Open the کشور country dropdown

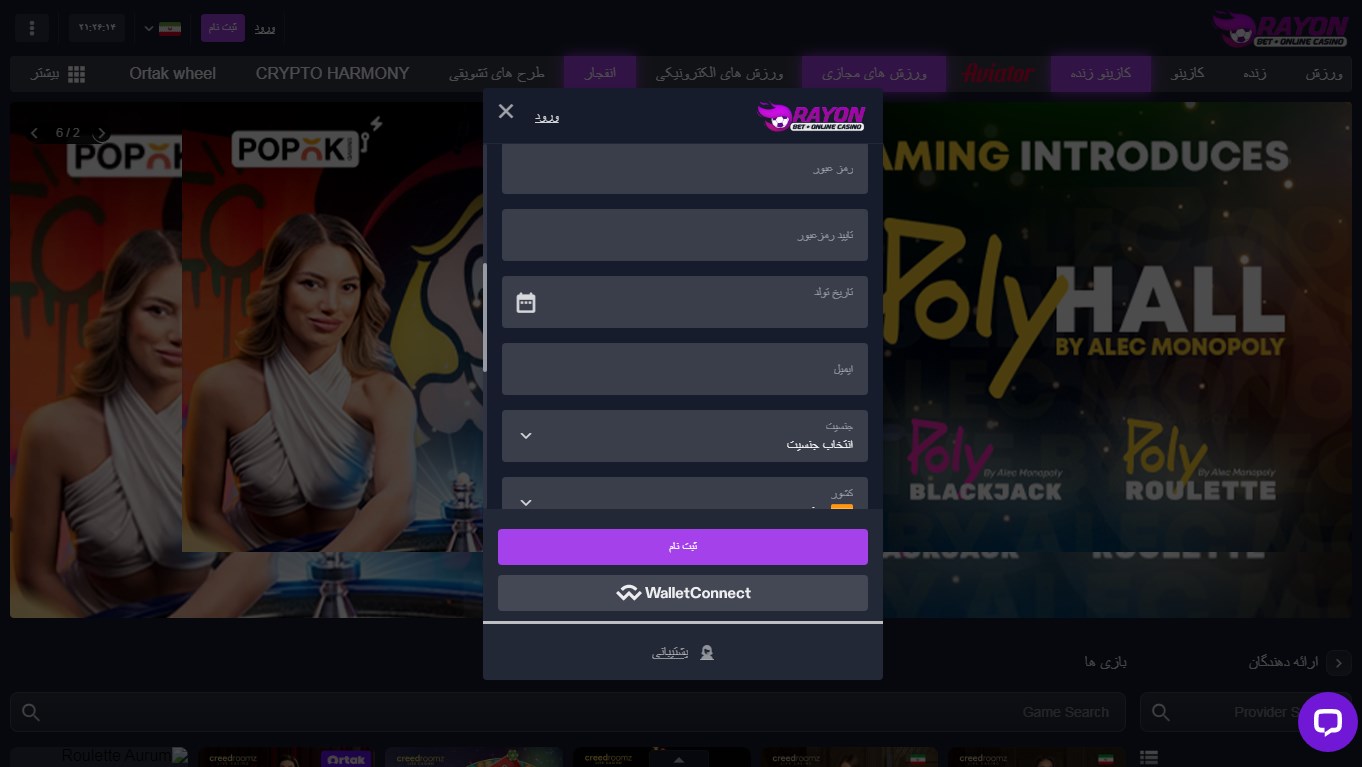point(685,493)
